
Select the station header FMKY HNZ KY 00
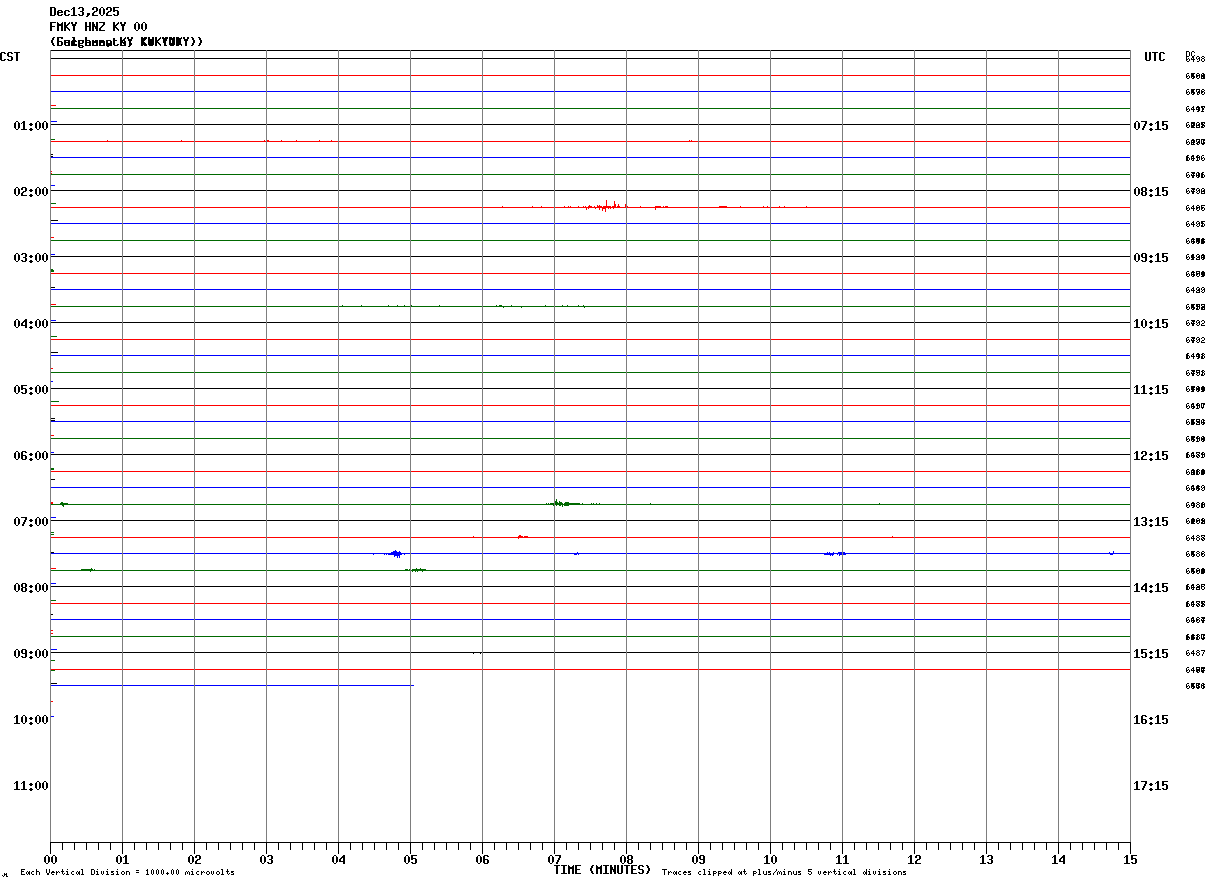coord(98,27)
